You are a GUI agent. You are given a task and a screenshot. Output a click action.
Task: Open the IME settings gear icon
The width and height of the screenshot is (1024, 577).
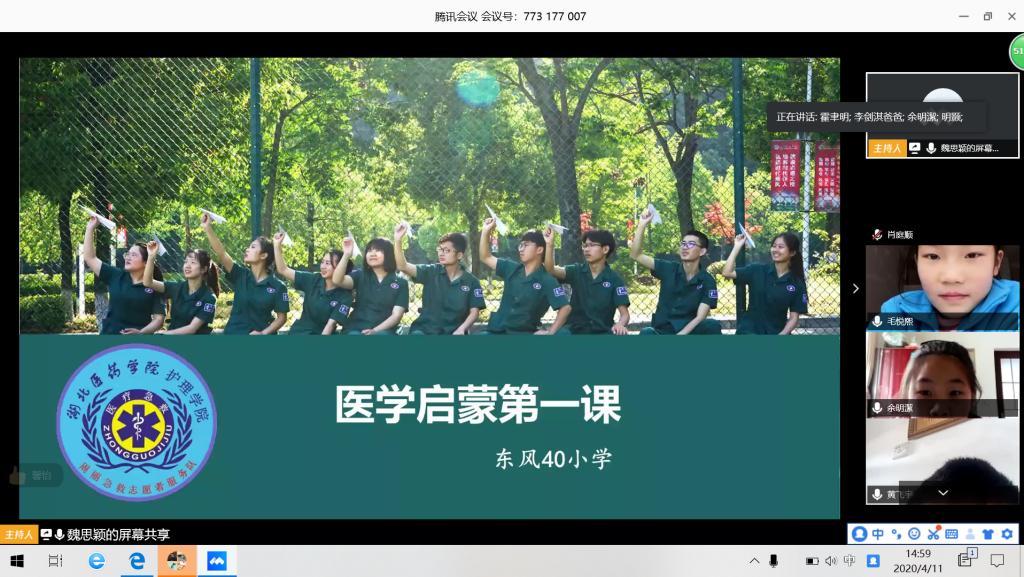pos(1006,534)
